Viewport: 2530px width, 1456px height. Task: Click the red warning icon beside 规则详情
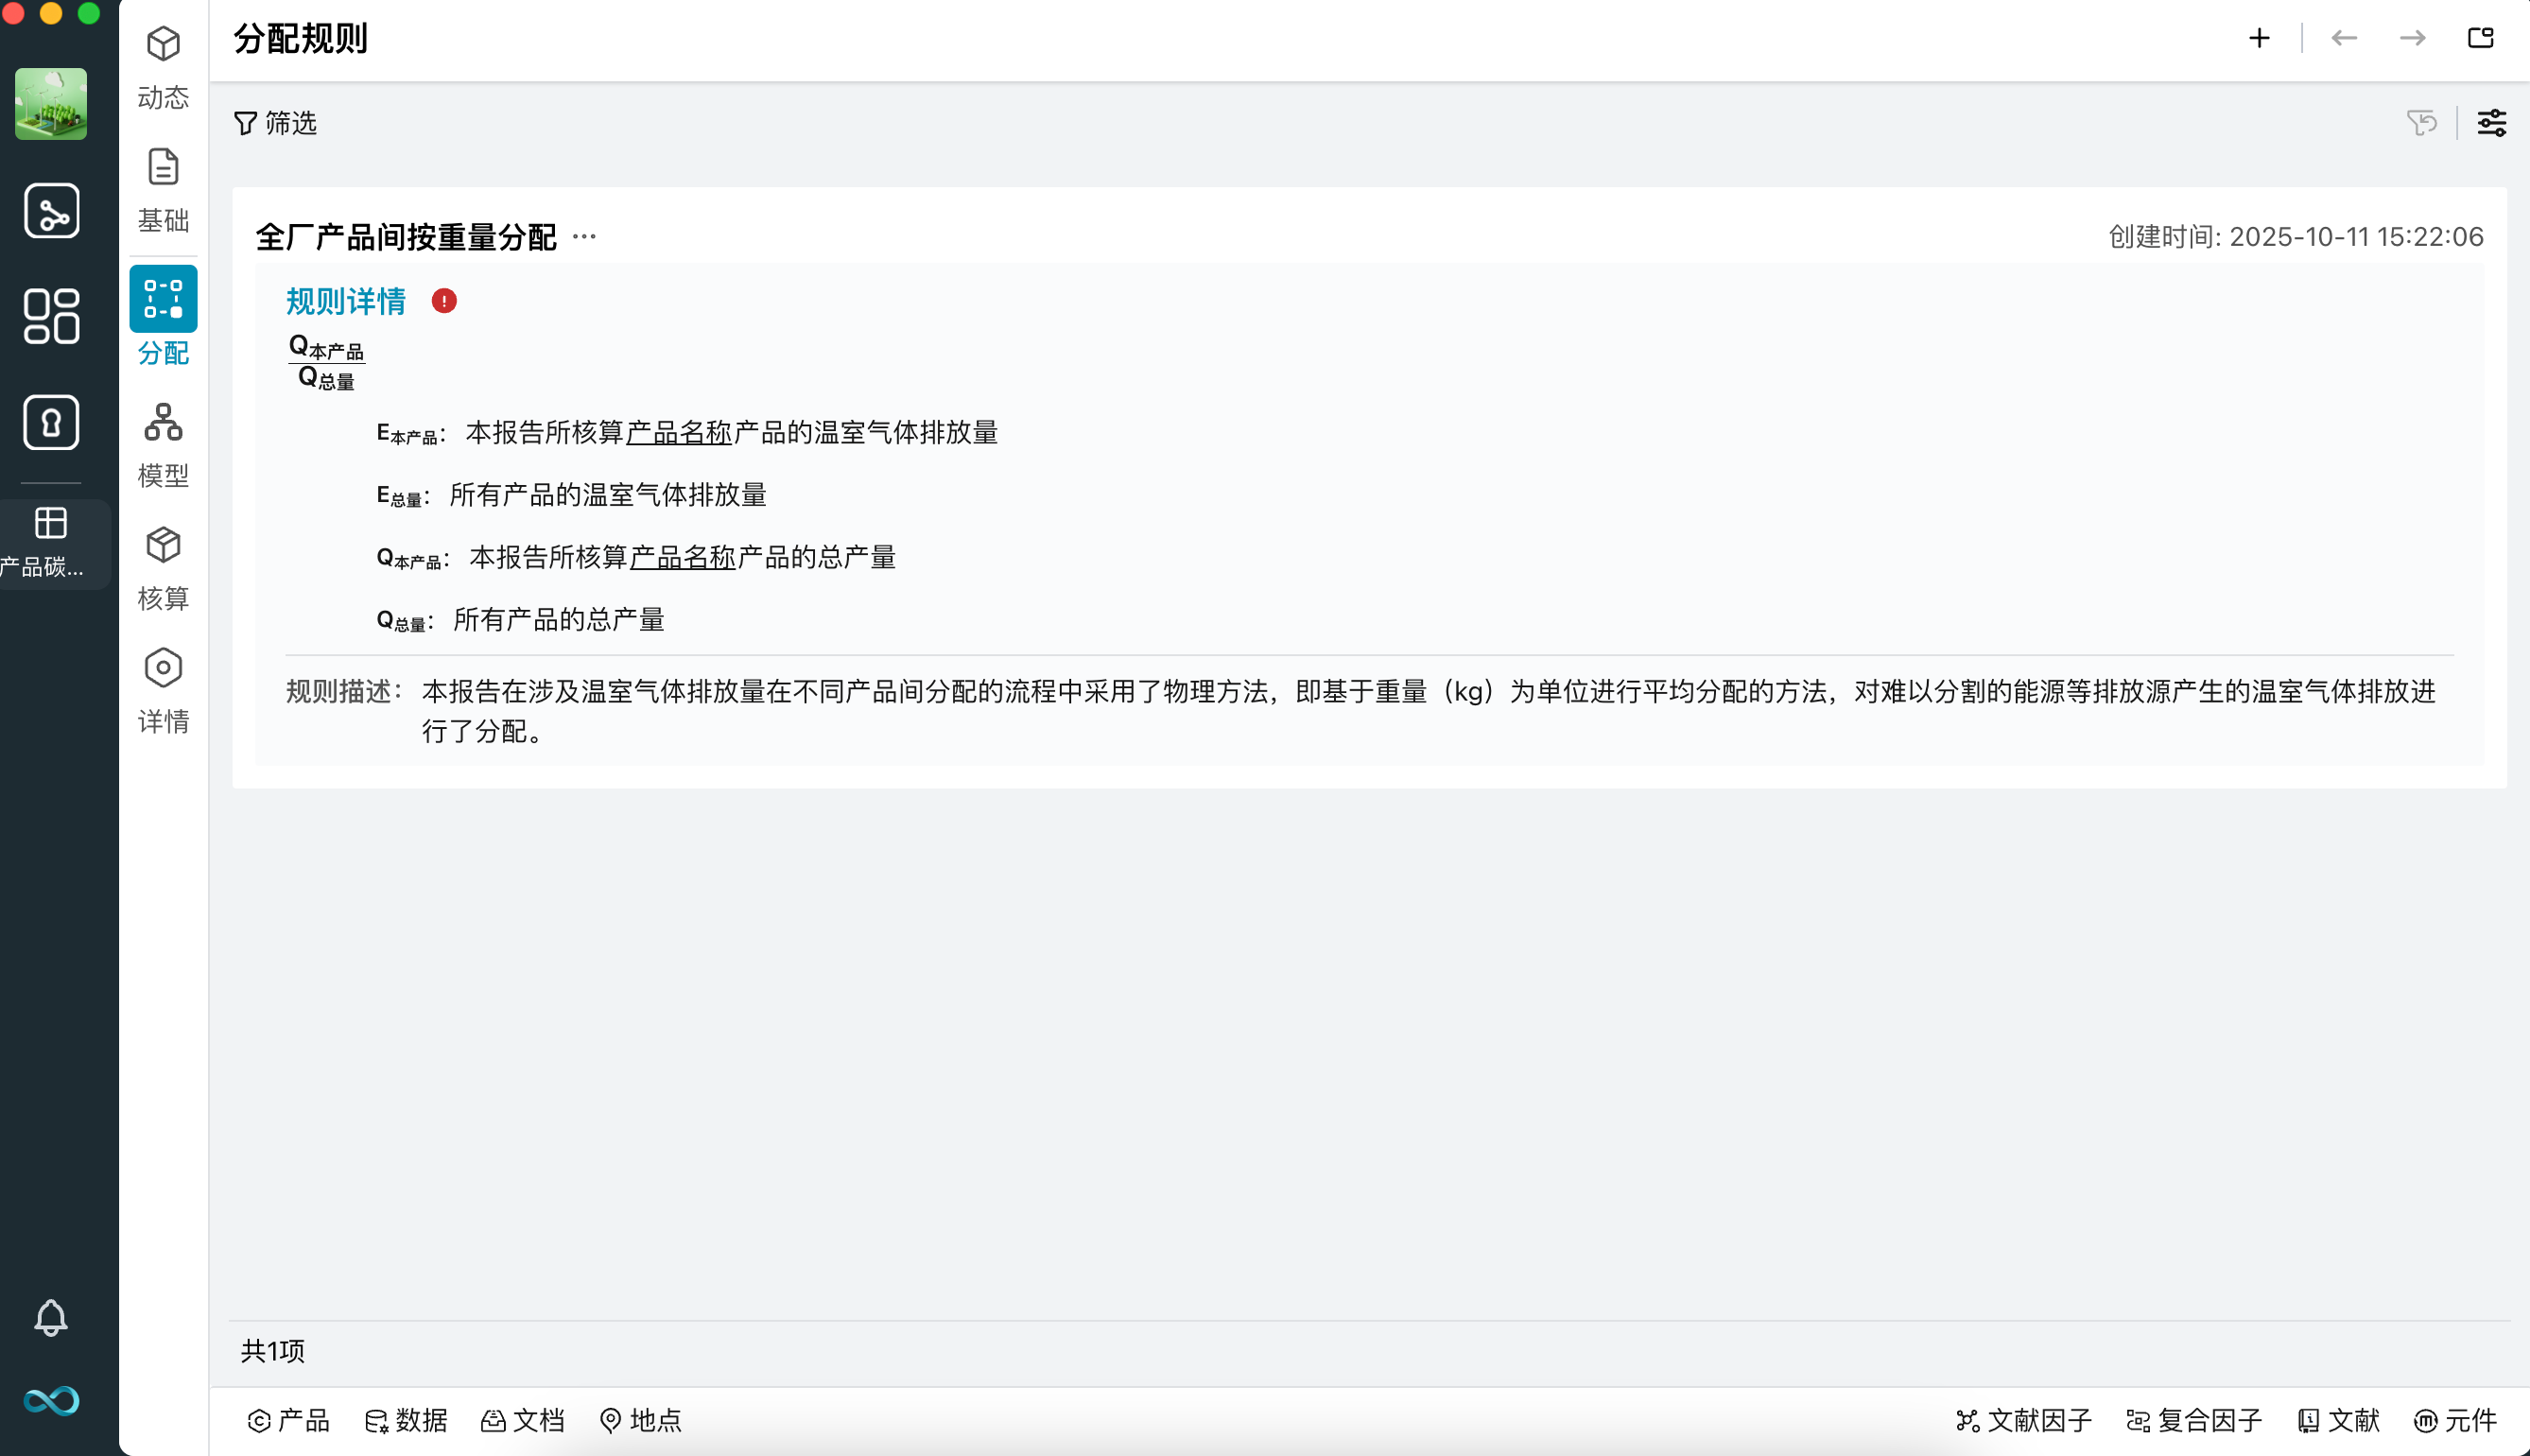(x=444, y=301)
